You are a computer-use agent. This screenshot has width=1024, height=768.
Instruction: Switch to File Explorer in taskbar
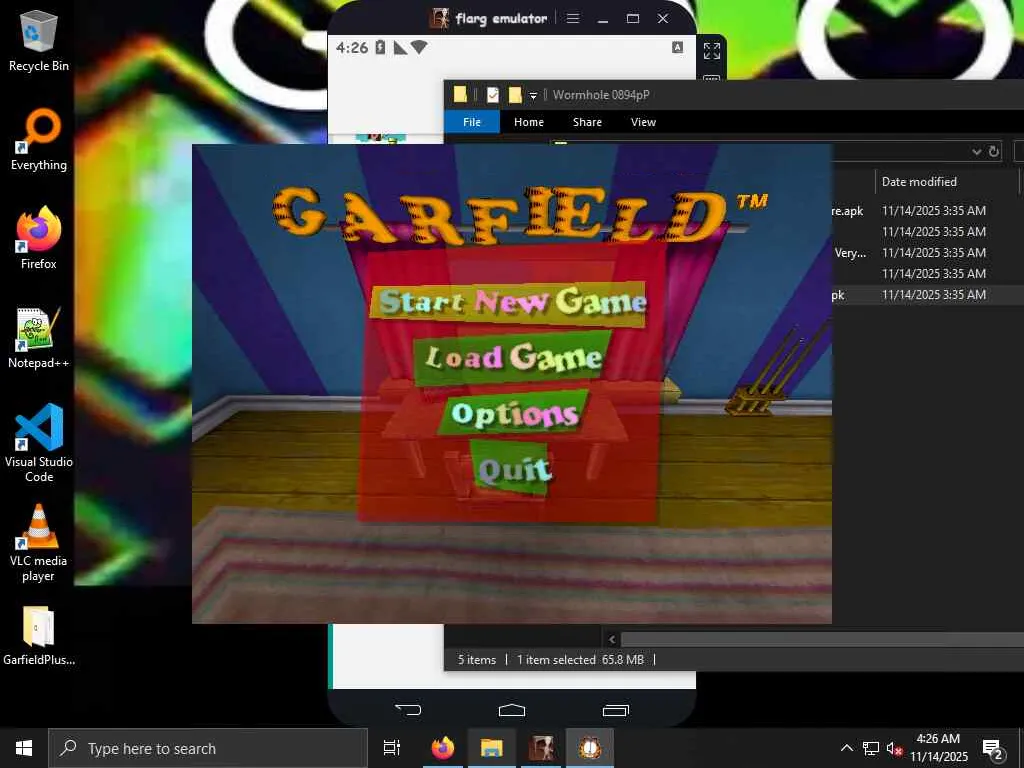[x=491, y=748]
